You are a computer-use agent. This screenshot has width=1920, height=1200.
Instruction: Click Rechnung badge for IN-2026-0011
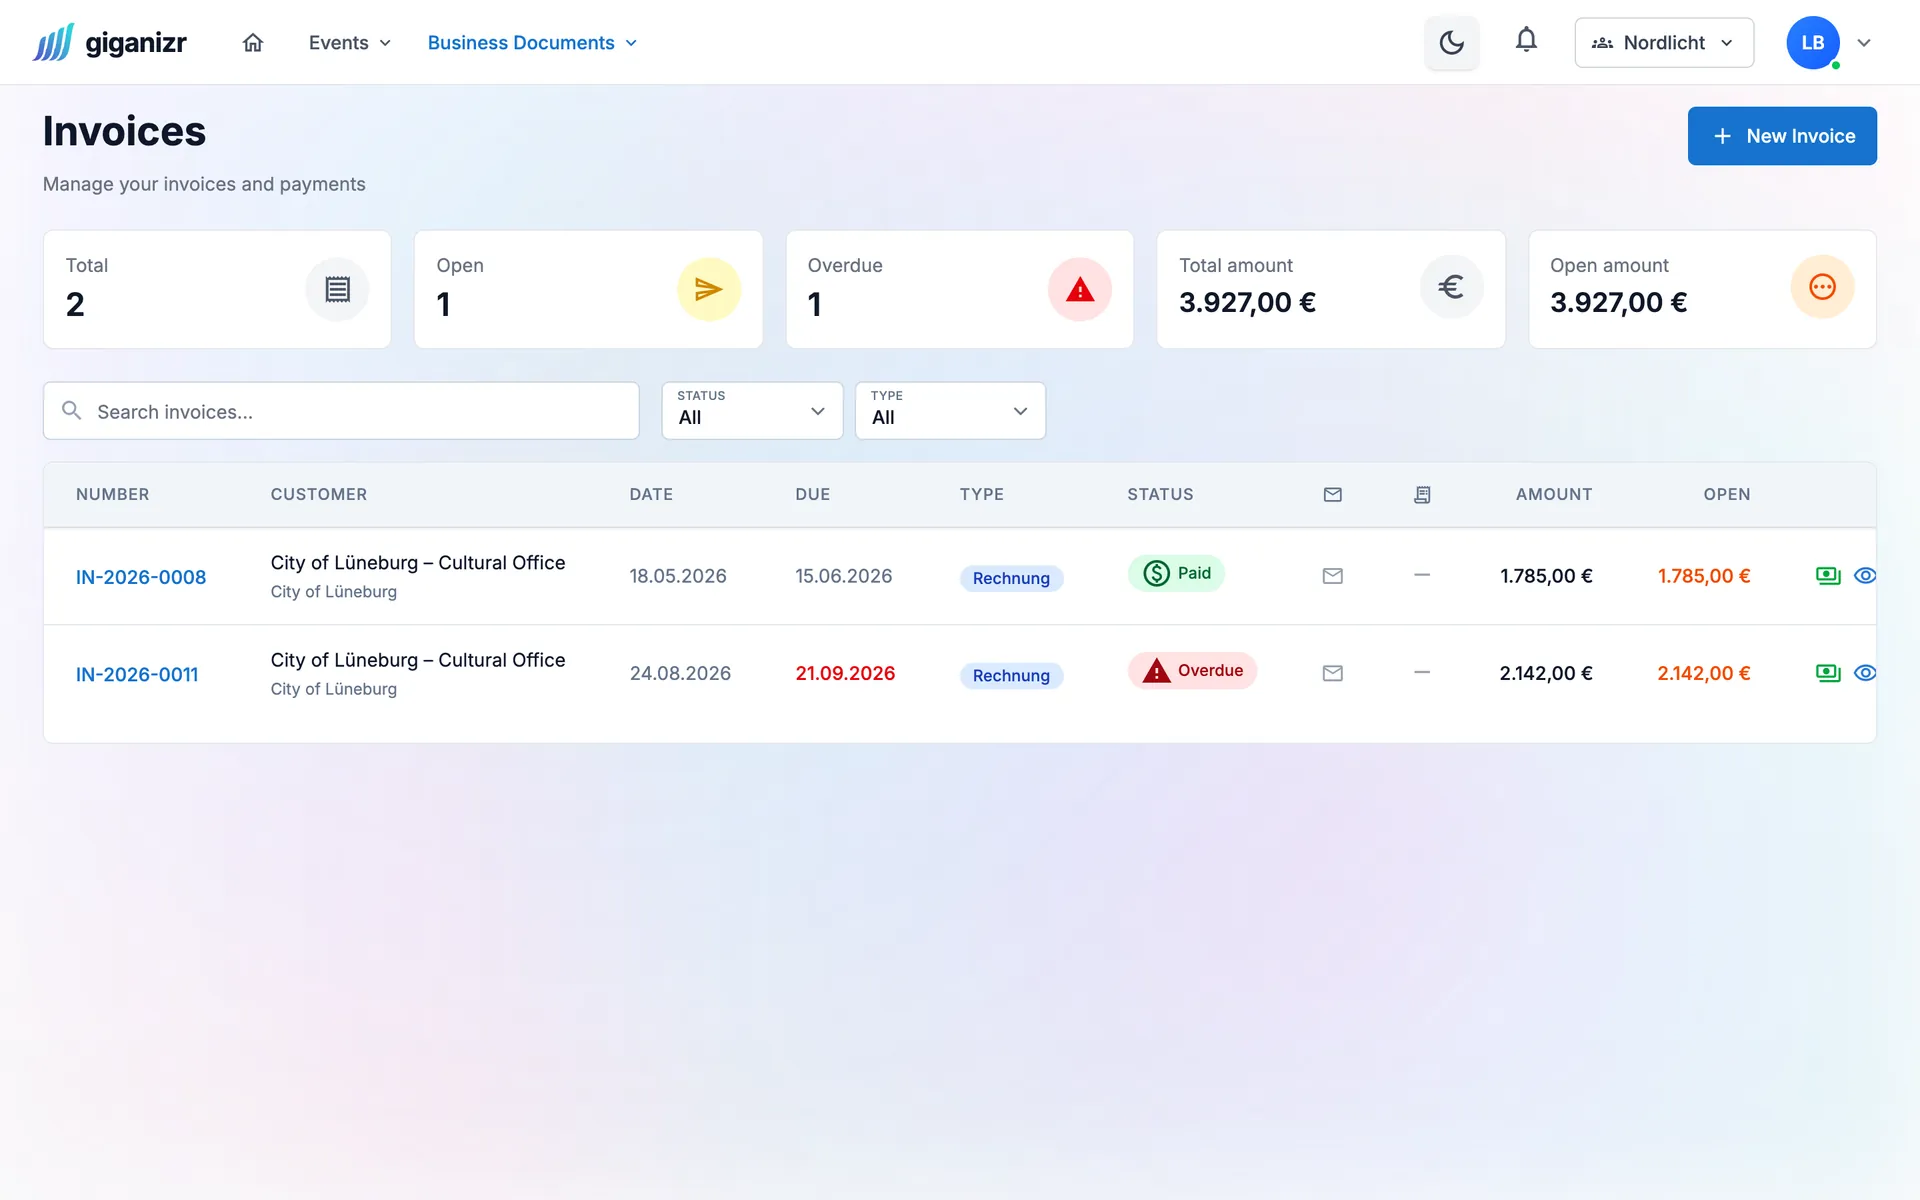click(x=1011, y=676)
